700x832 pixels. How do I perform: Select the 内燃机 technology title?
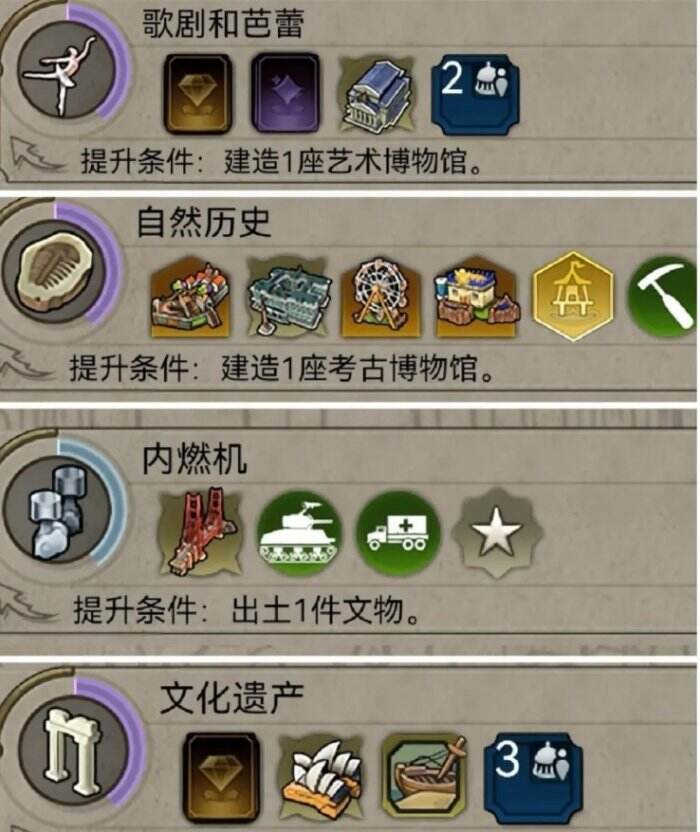[x=194, y=459]
